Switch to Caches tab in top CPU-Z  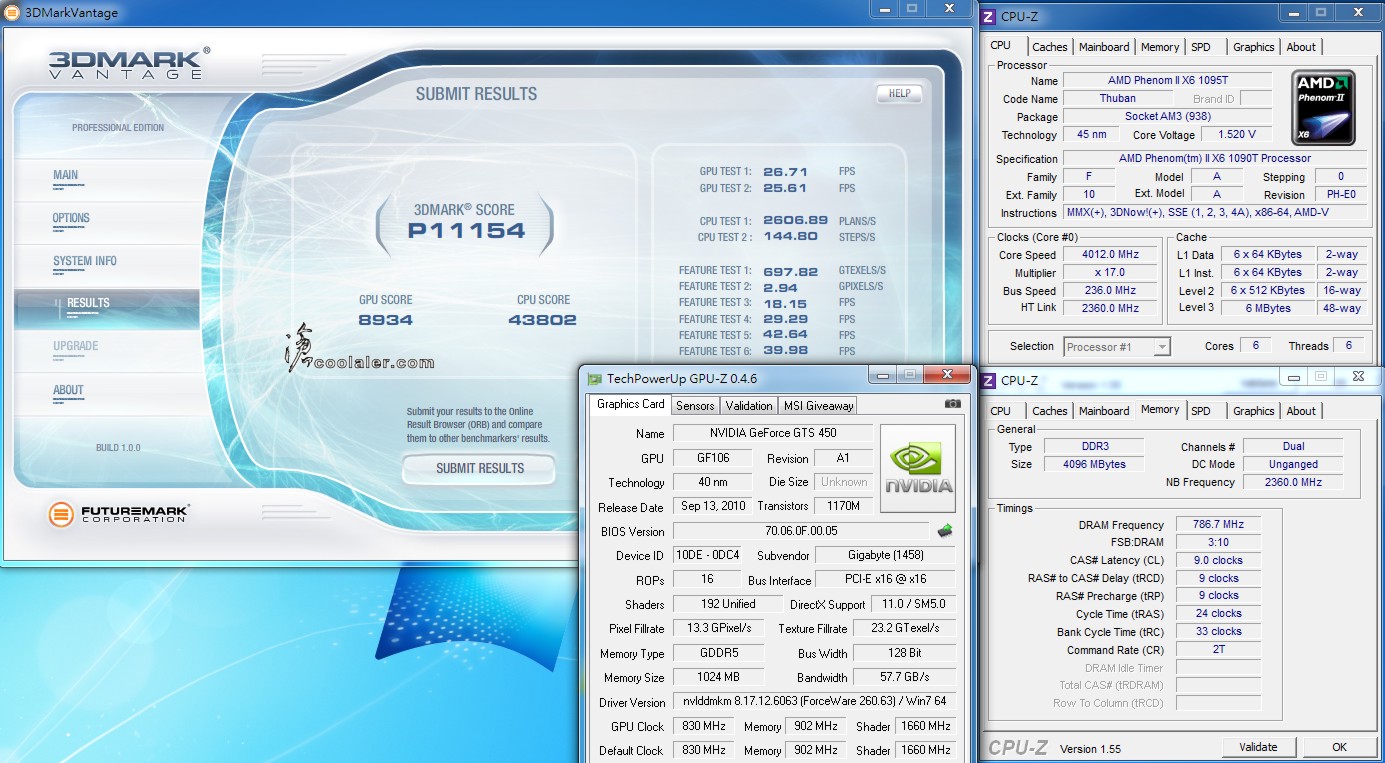[1050, 47]
